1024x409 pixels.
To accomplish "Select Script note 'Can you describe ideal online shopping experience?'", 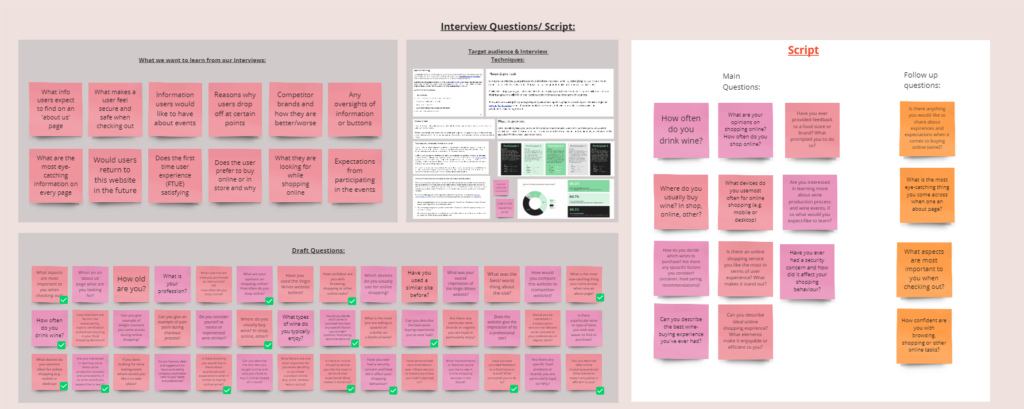I will point(745,331).
